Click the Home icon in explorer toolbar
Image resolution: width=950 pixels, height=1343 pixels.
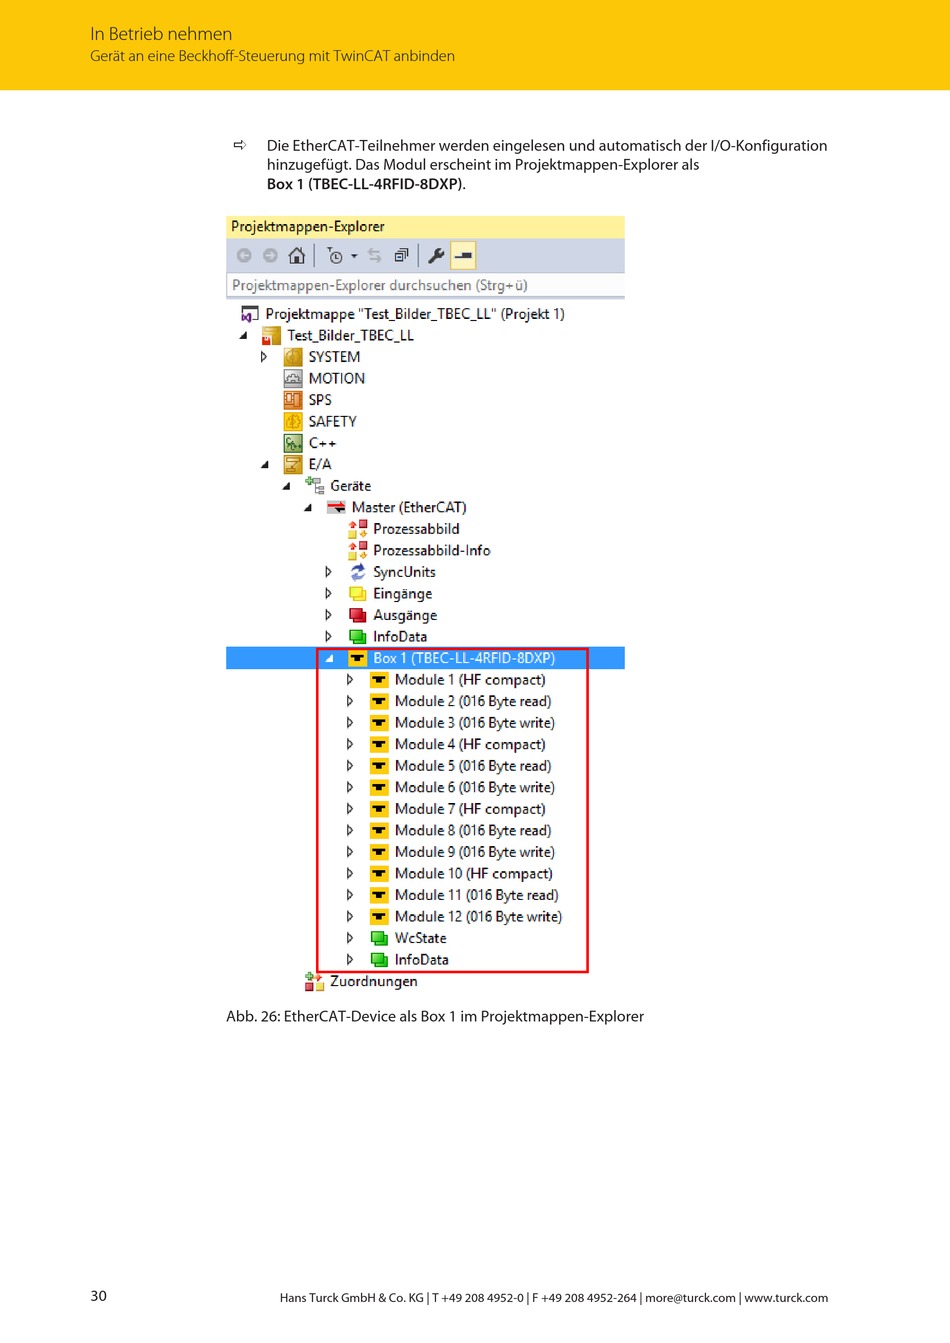click(297, 256)
